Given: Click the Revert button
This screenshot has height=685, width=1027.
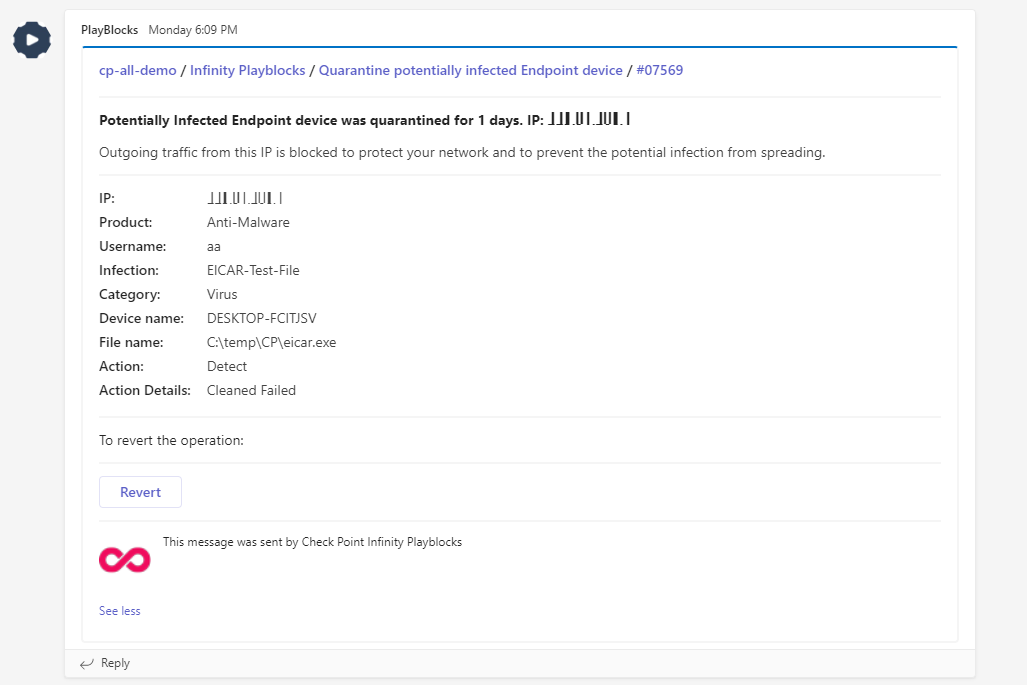Looking at the screenshot, I should click(x=140, y=492).
